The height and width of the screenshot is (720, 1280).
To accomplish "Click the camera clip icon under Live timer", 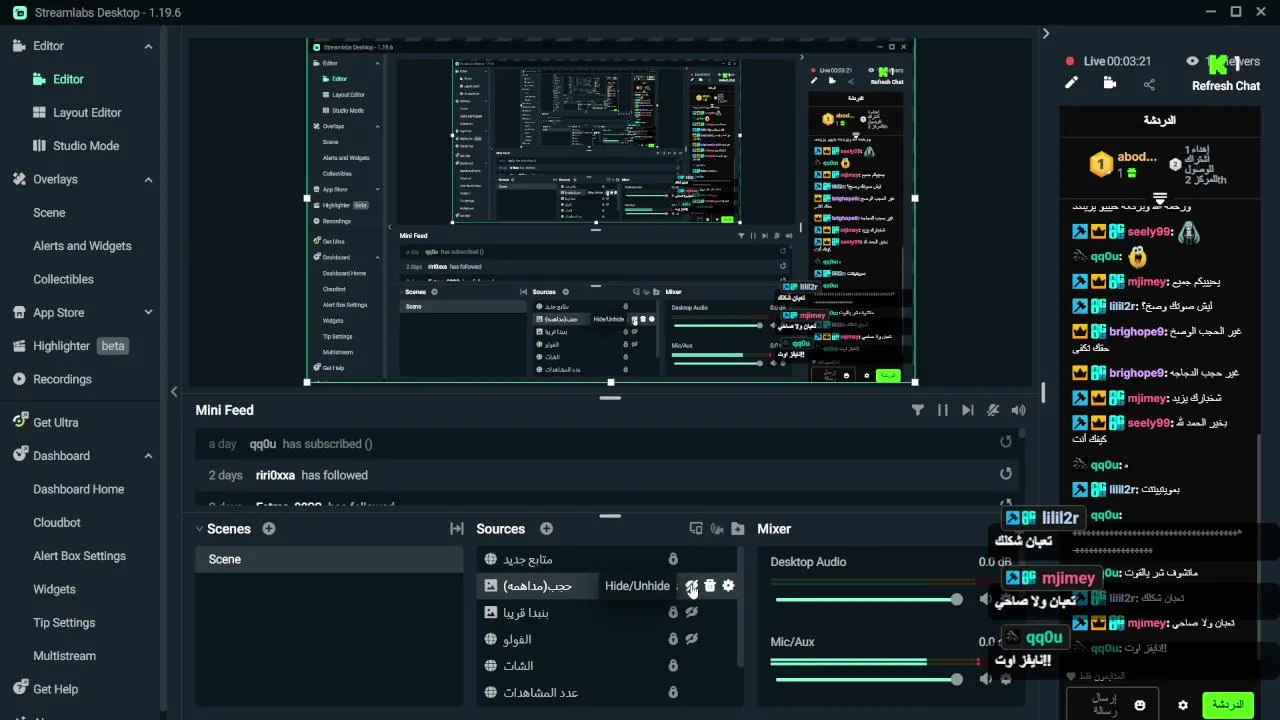I will click(1110, 83).
